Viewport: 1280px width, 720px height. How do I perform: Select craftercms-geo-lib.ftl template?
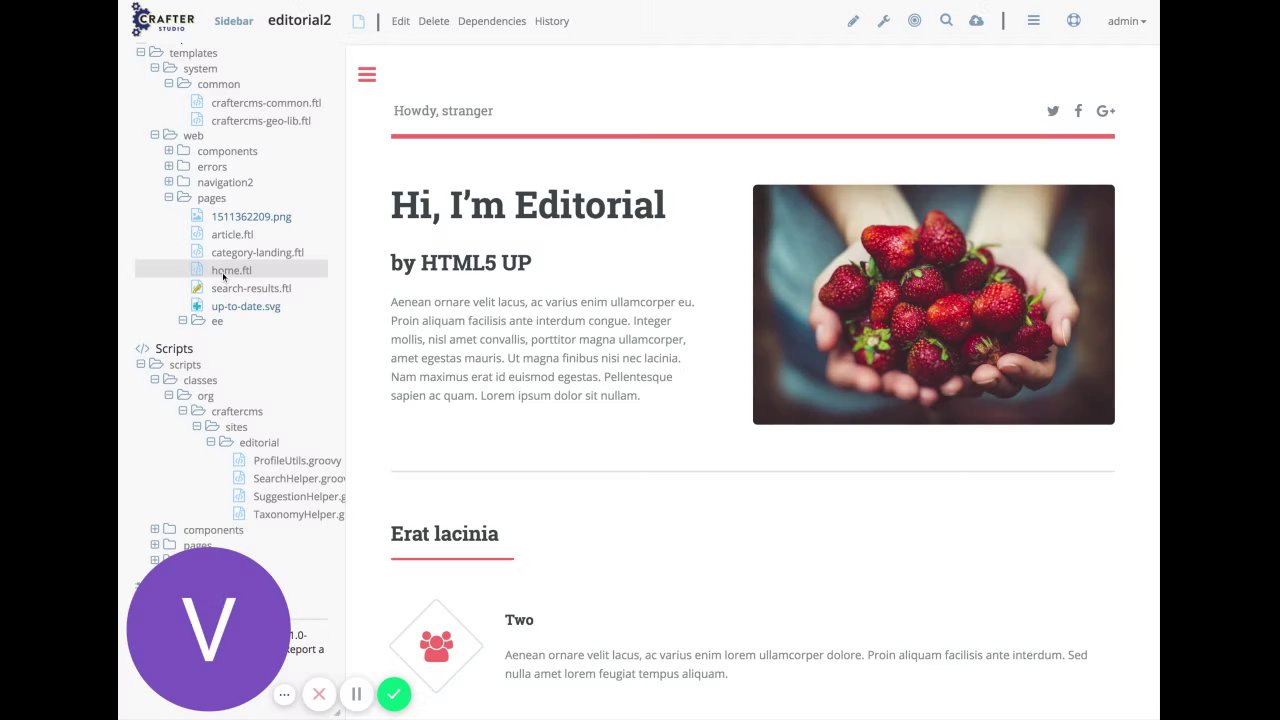(261, 121)
